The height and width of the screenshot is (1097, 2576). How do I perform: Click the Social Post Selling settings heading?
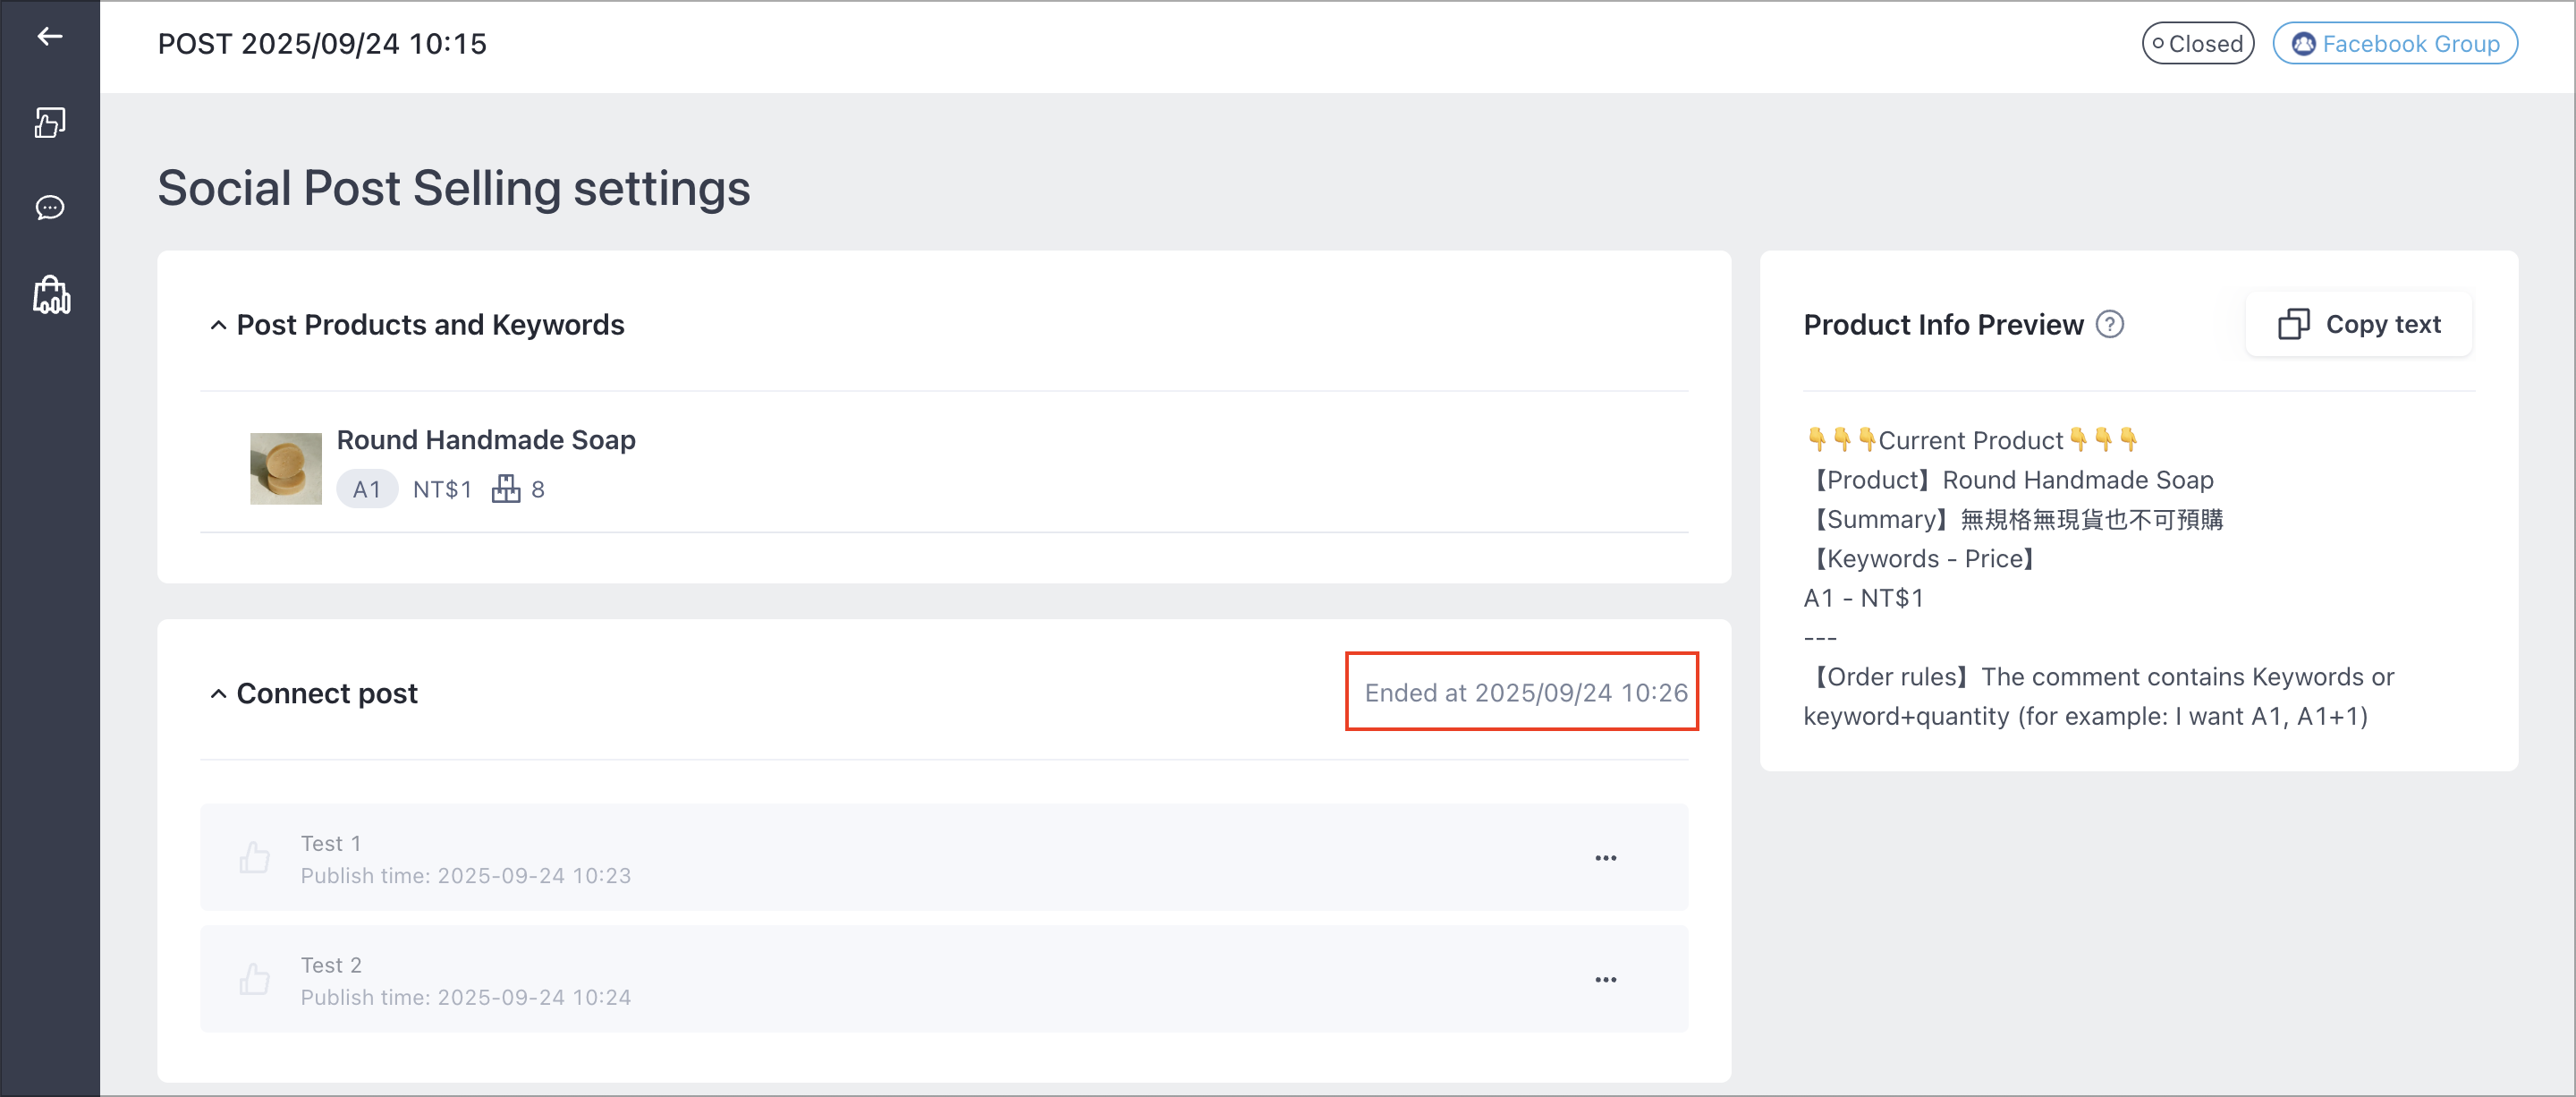click(454, 188)
